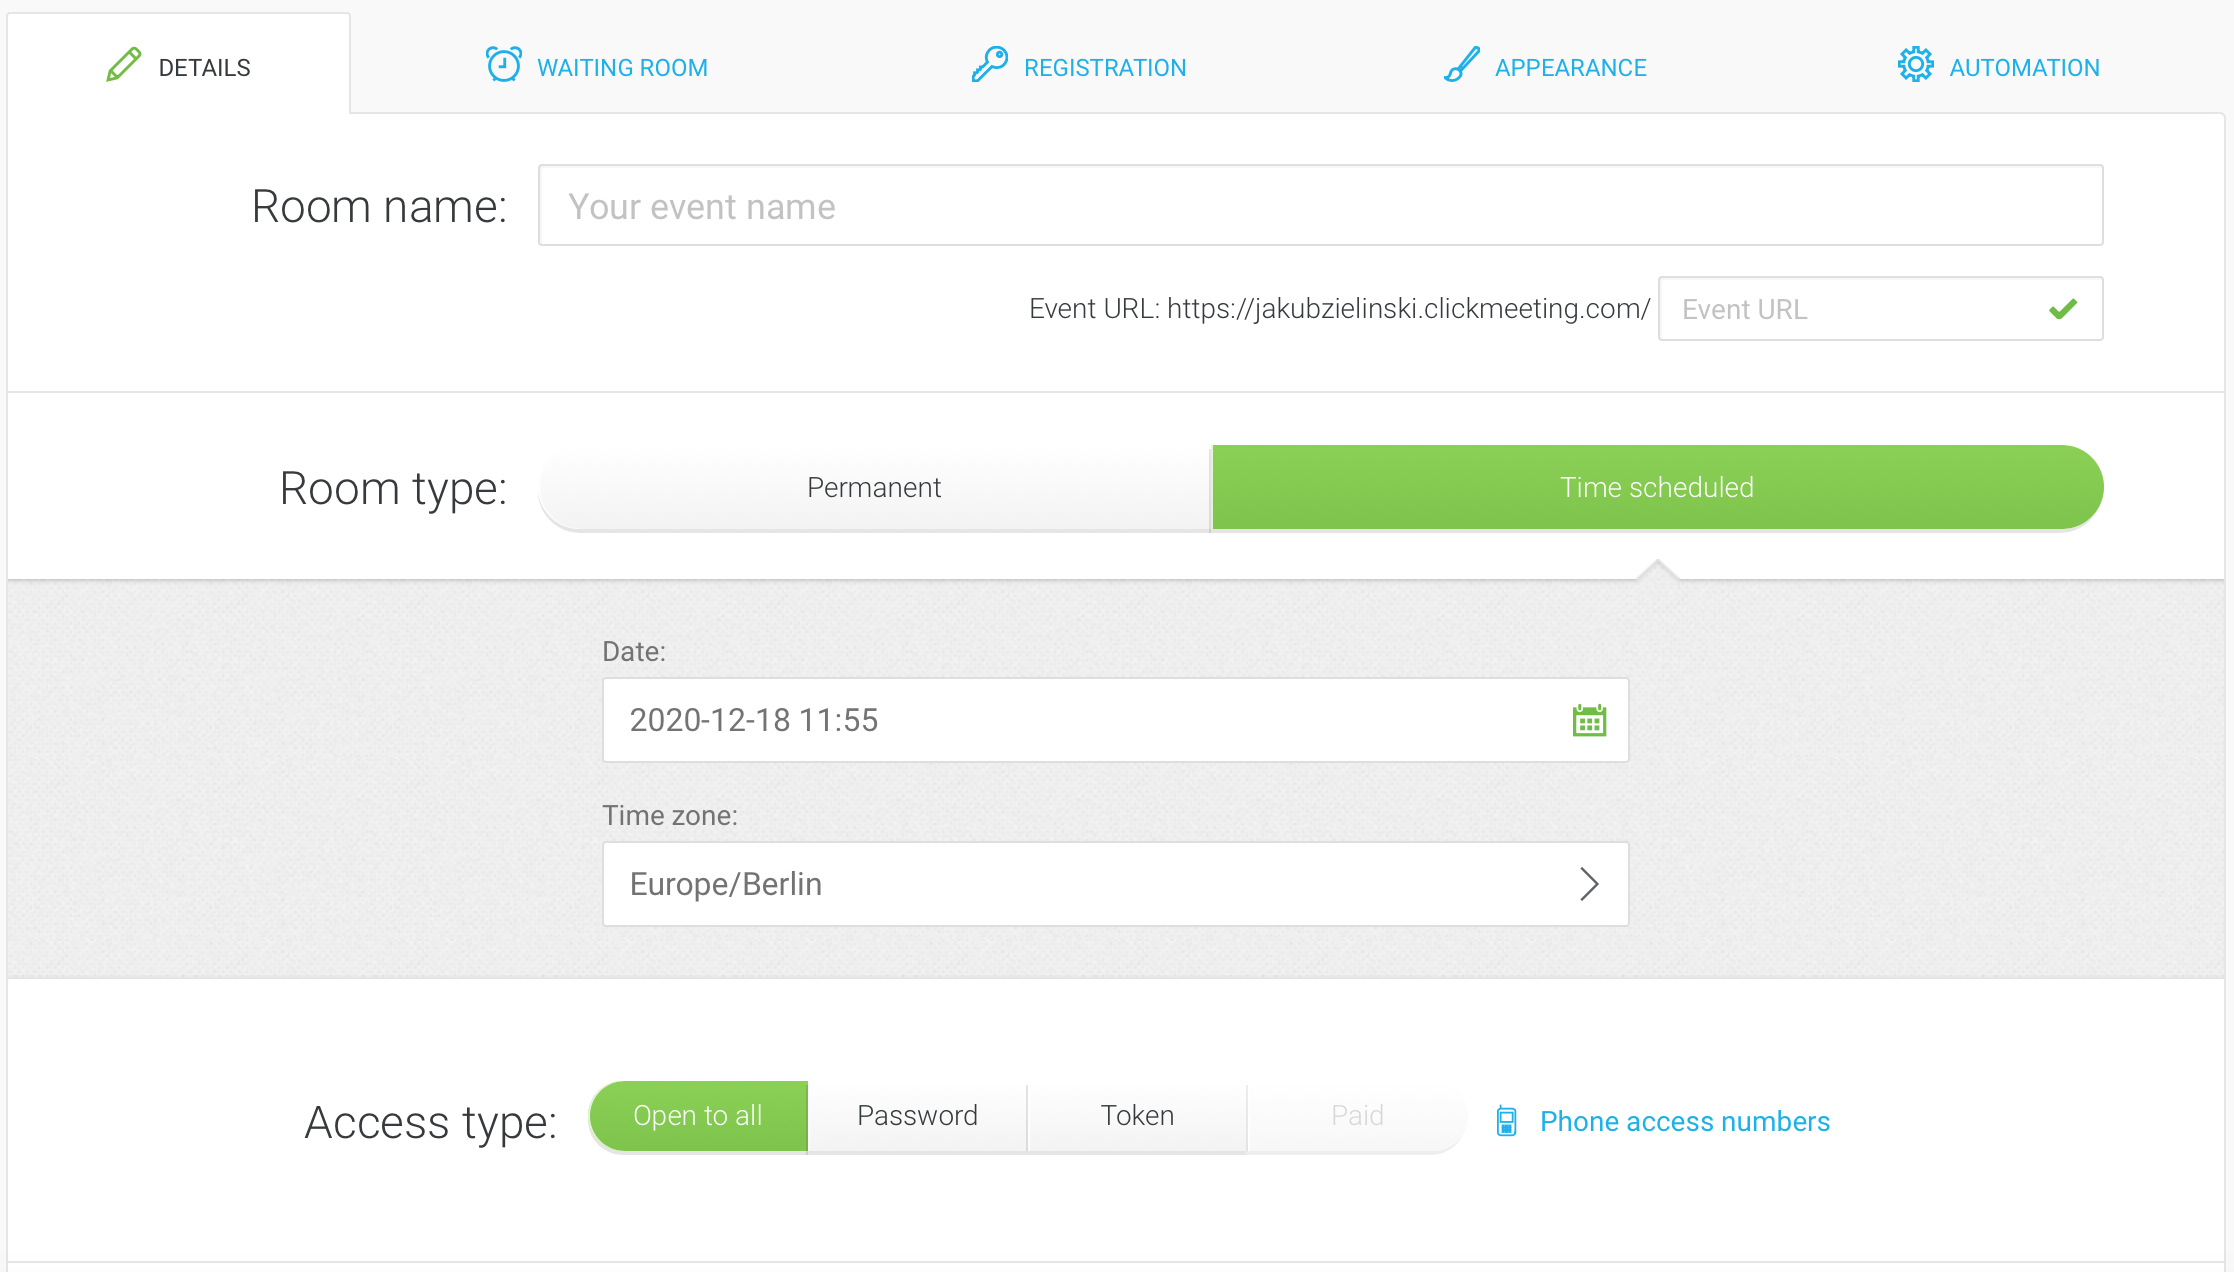Click the time zone chevron arrow

(x=1589, y=884)
